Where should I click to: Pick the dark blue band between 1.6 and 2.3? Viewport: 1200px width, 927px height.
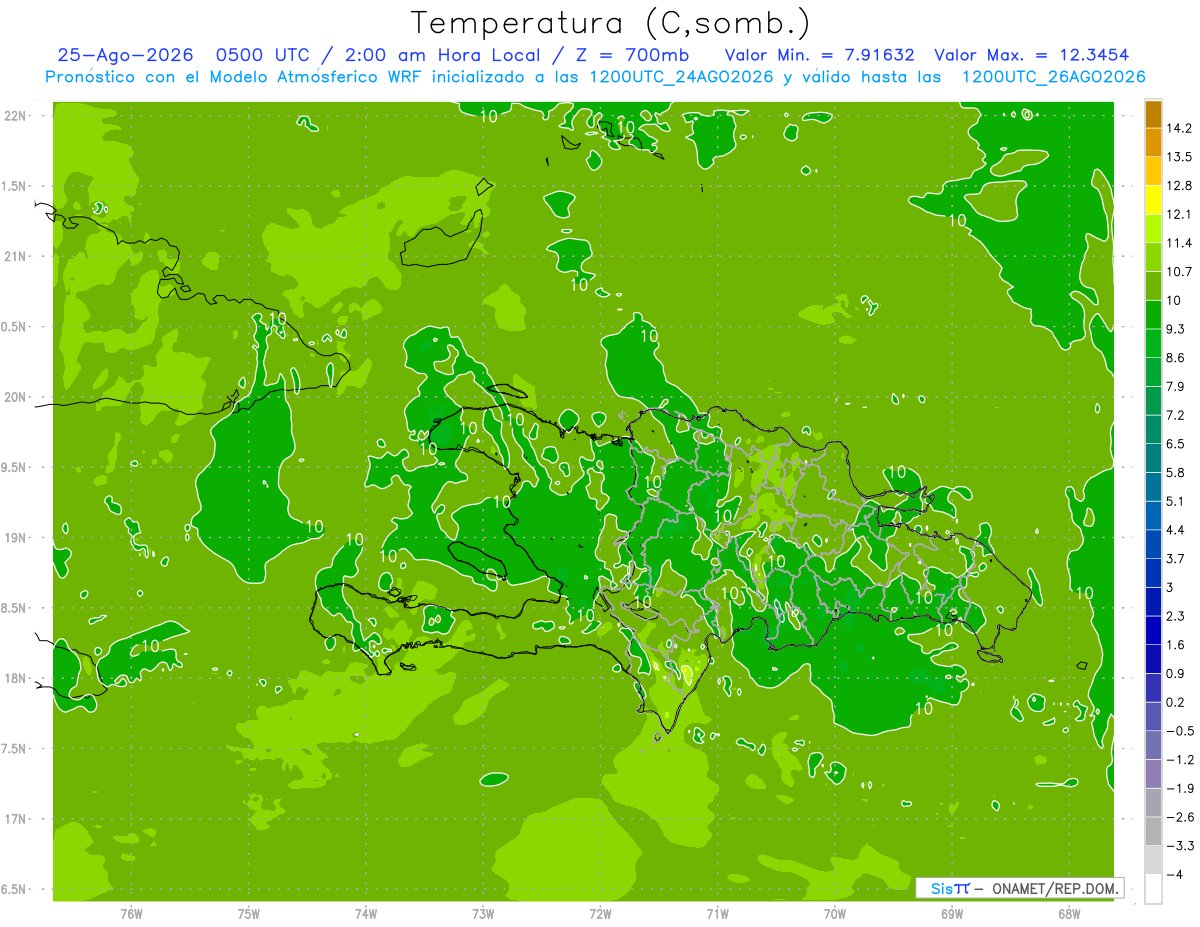coord(1153,630)
